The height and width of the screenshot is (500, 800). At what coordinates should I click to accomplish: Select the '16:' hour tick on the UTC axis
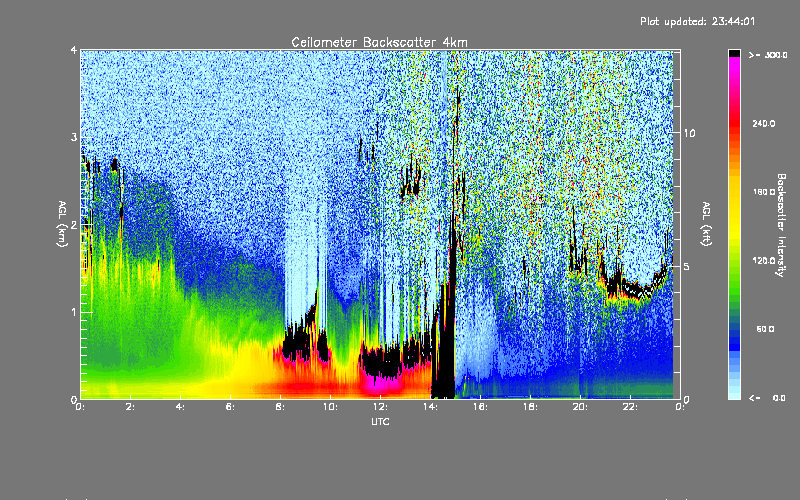pyautogui.click(x=480, y=407)
